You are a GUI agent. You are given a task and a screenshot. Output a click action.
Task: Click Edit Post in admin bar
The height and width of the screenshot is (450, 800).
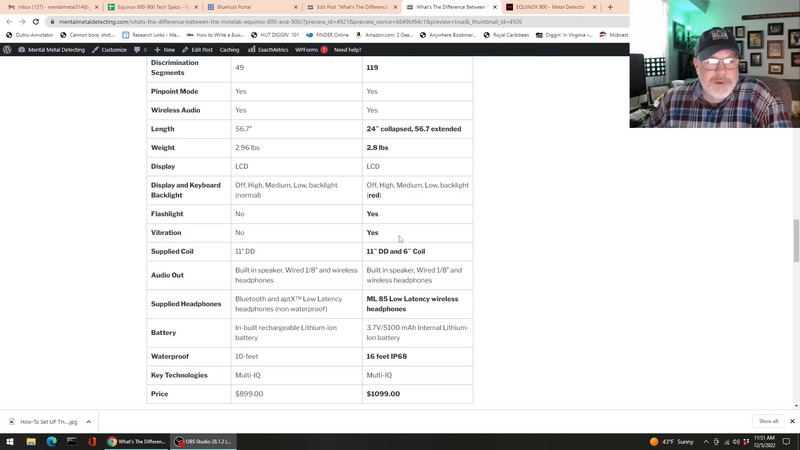click(197, 49)
